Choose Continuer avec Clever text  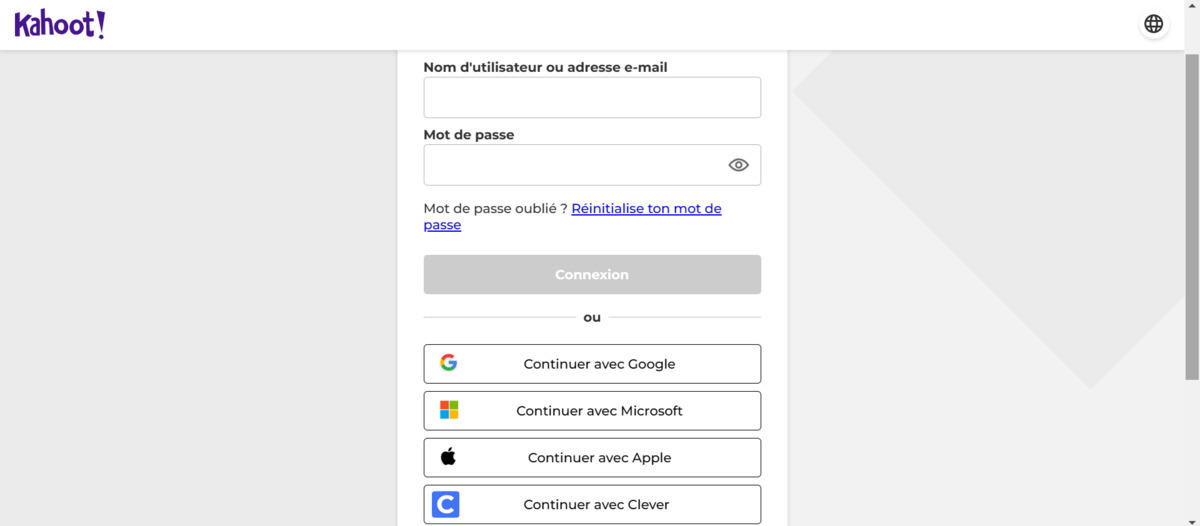click(x=596, y=505)
